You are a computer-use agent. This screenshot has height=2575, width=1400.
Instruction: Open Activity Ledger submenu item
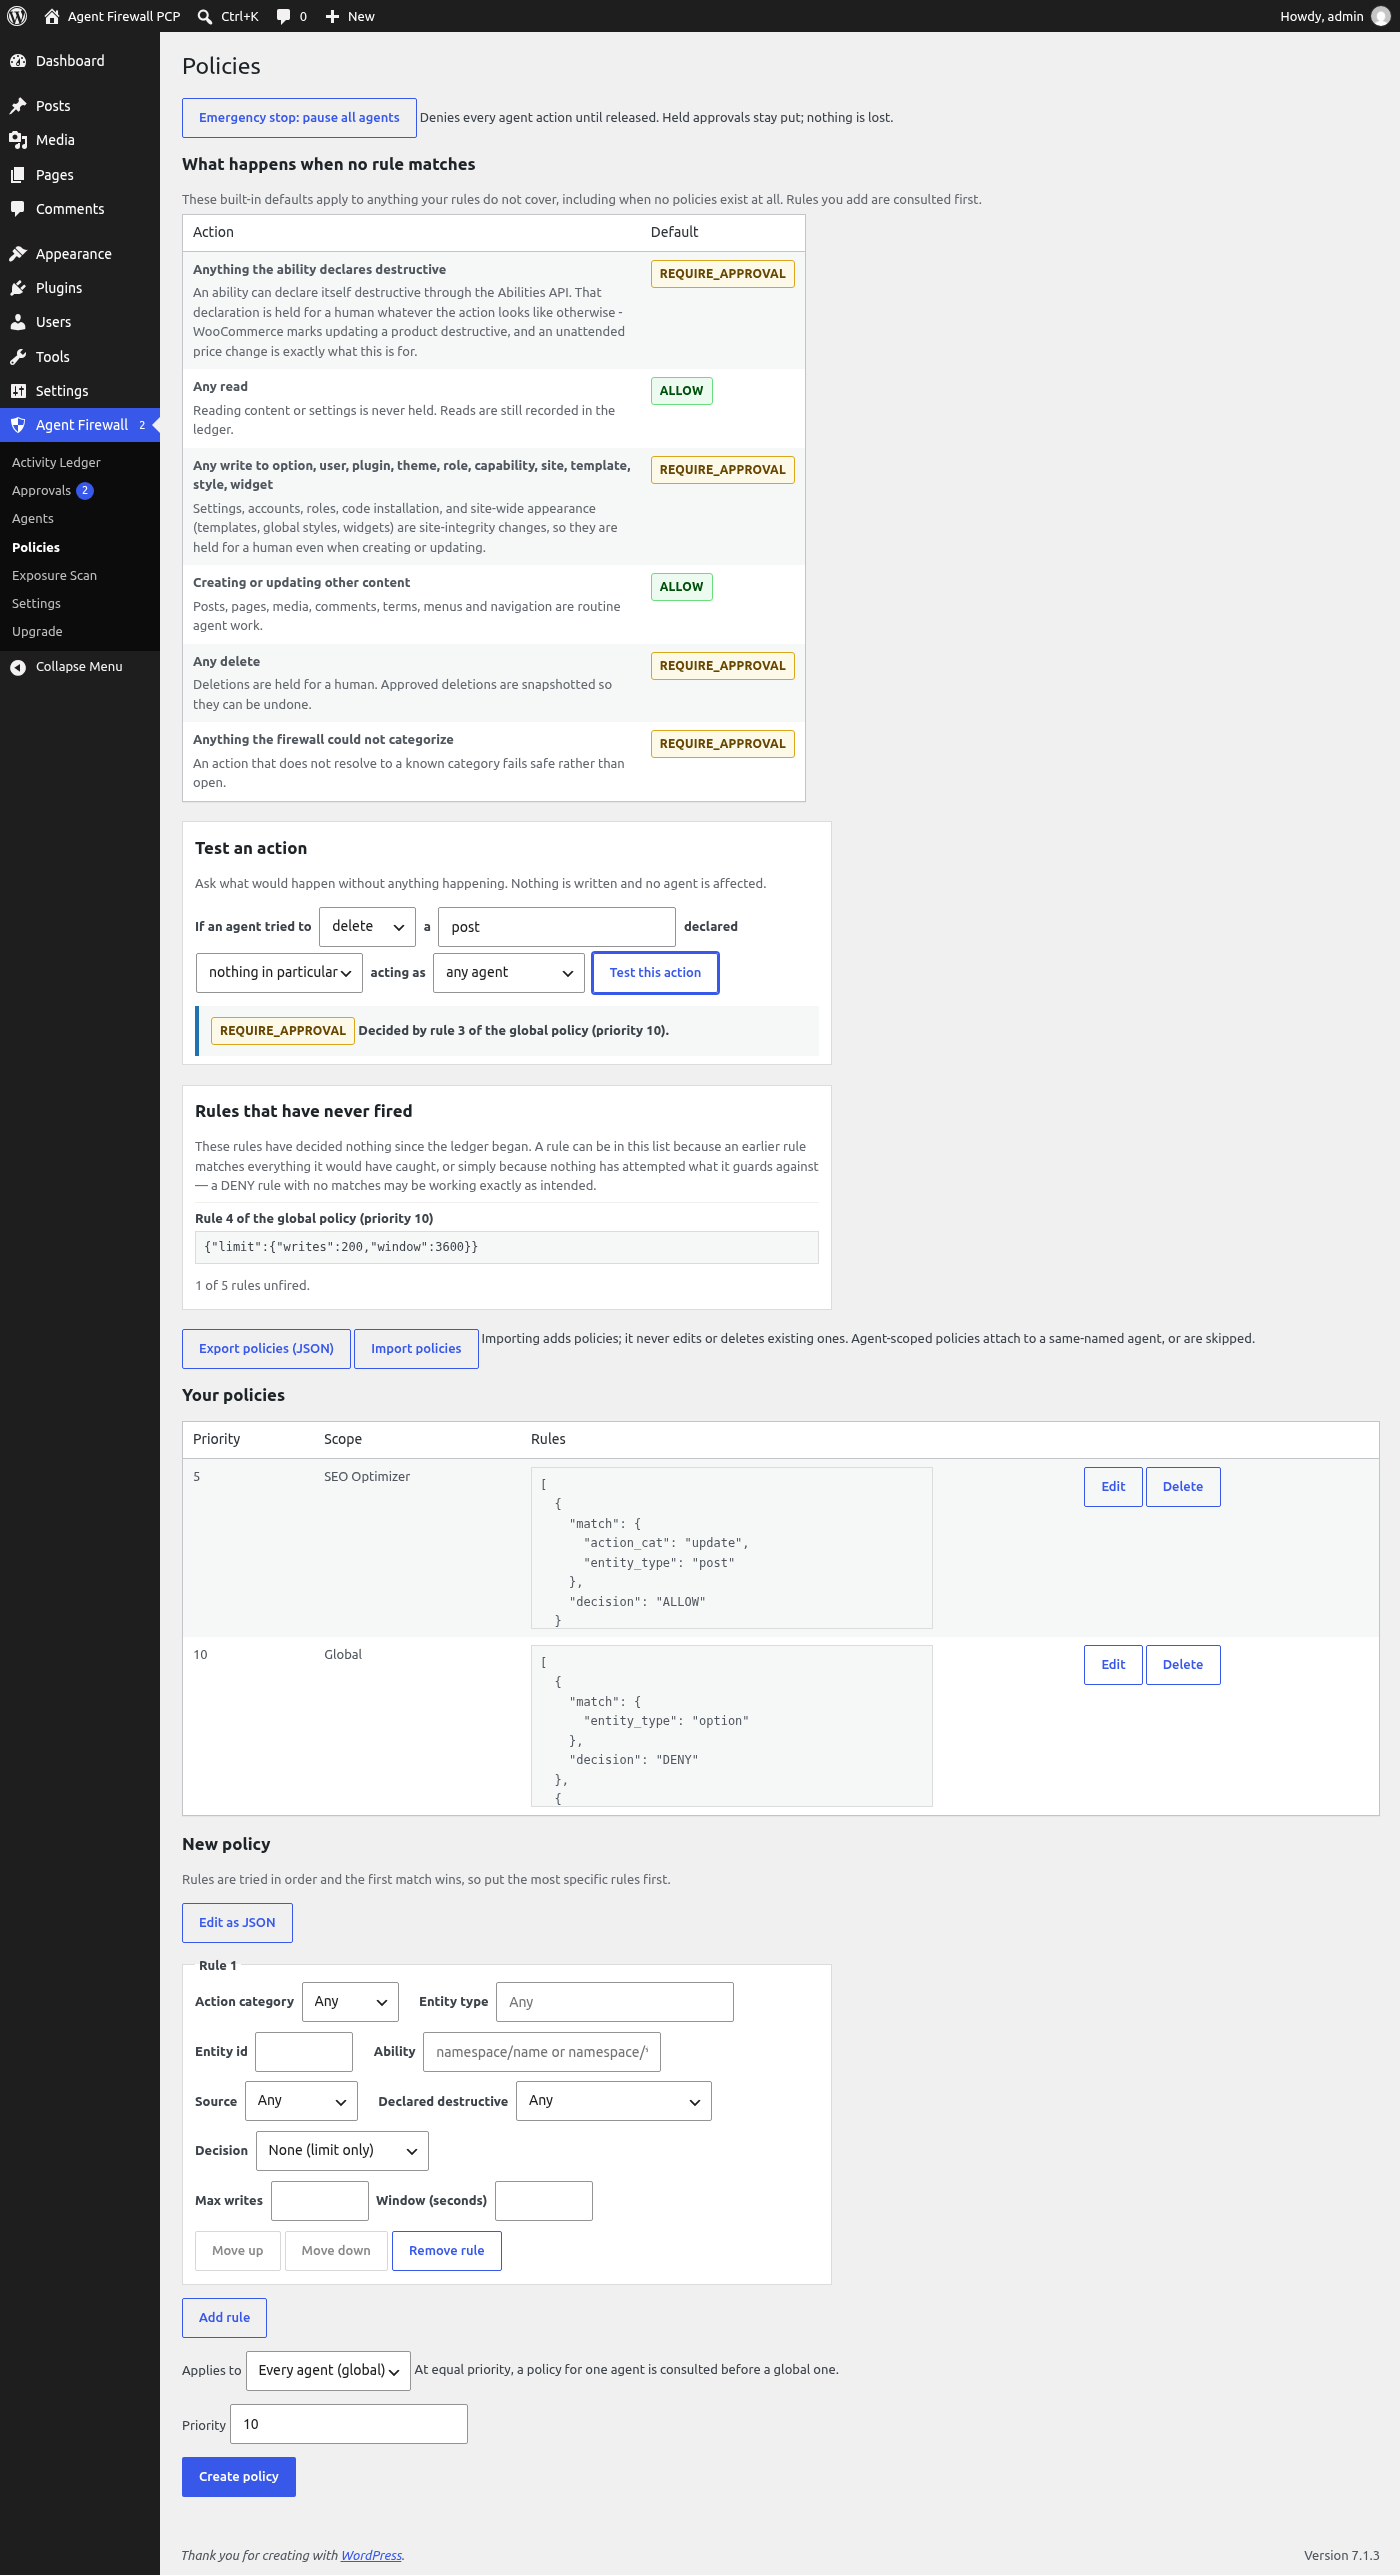(x=56, y=463)
